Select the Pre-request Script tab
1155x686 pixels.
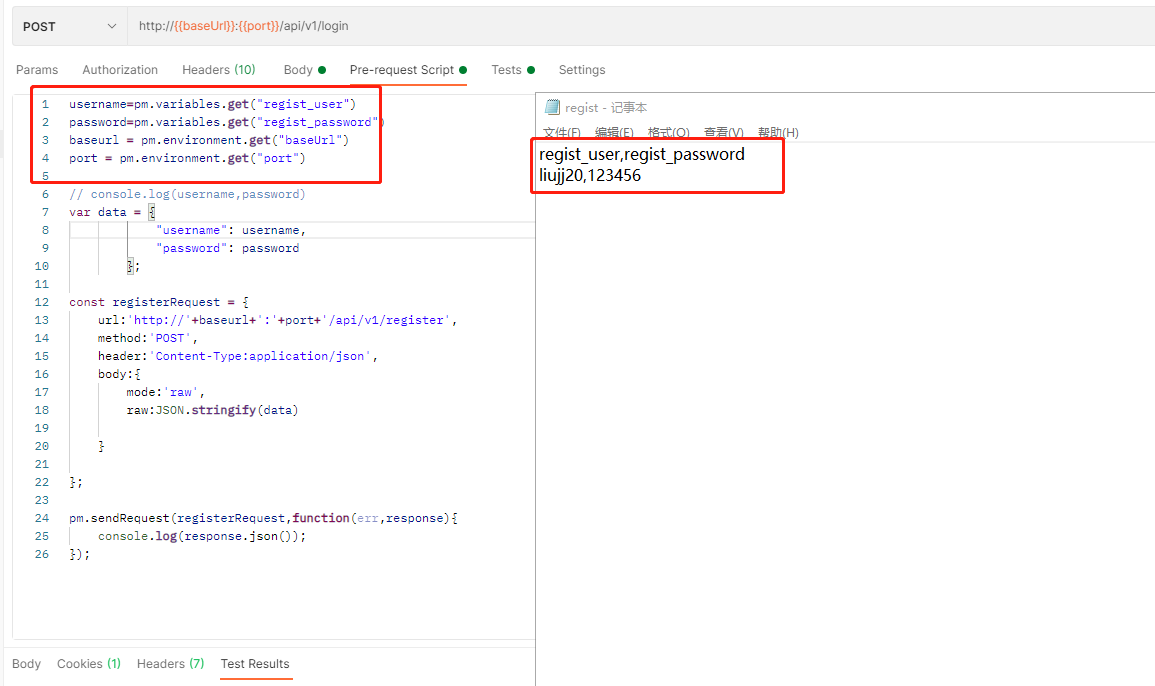coord(408,70)
